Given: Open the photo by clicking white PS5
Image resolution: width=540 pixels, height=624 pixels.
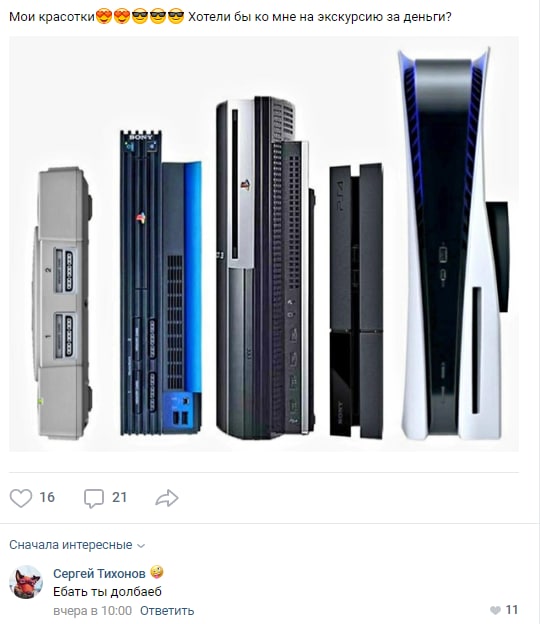Looking at the screenshot, I should (x=454, y=244).
